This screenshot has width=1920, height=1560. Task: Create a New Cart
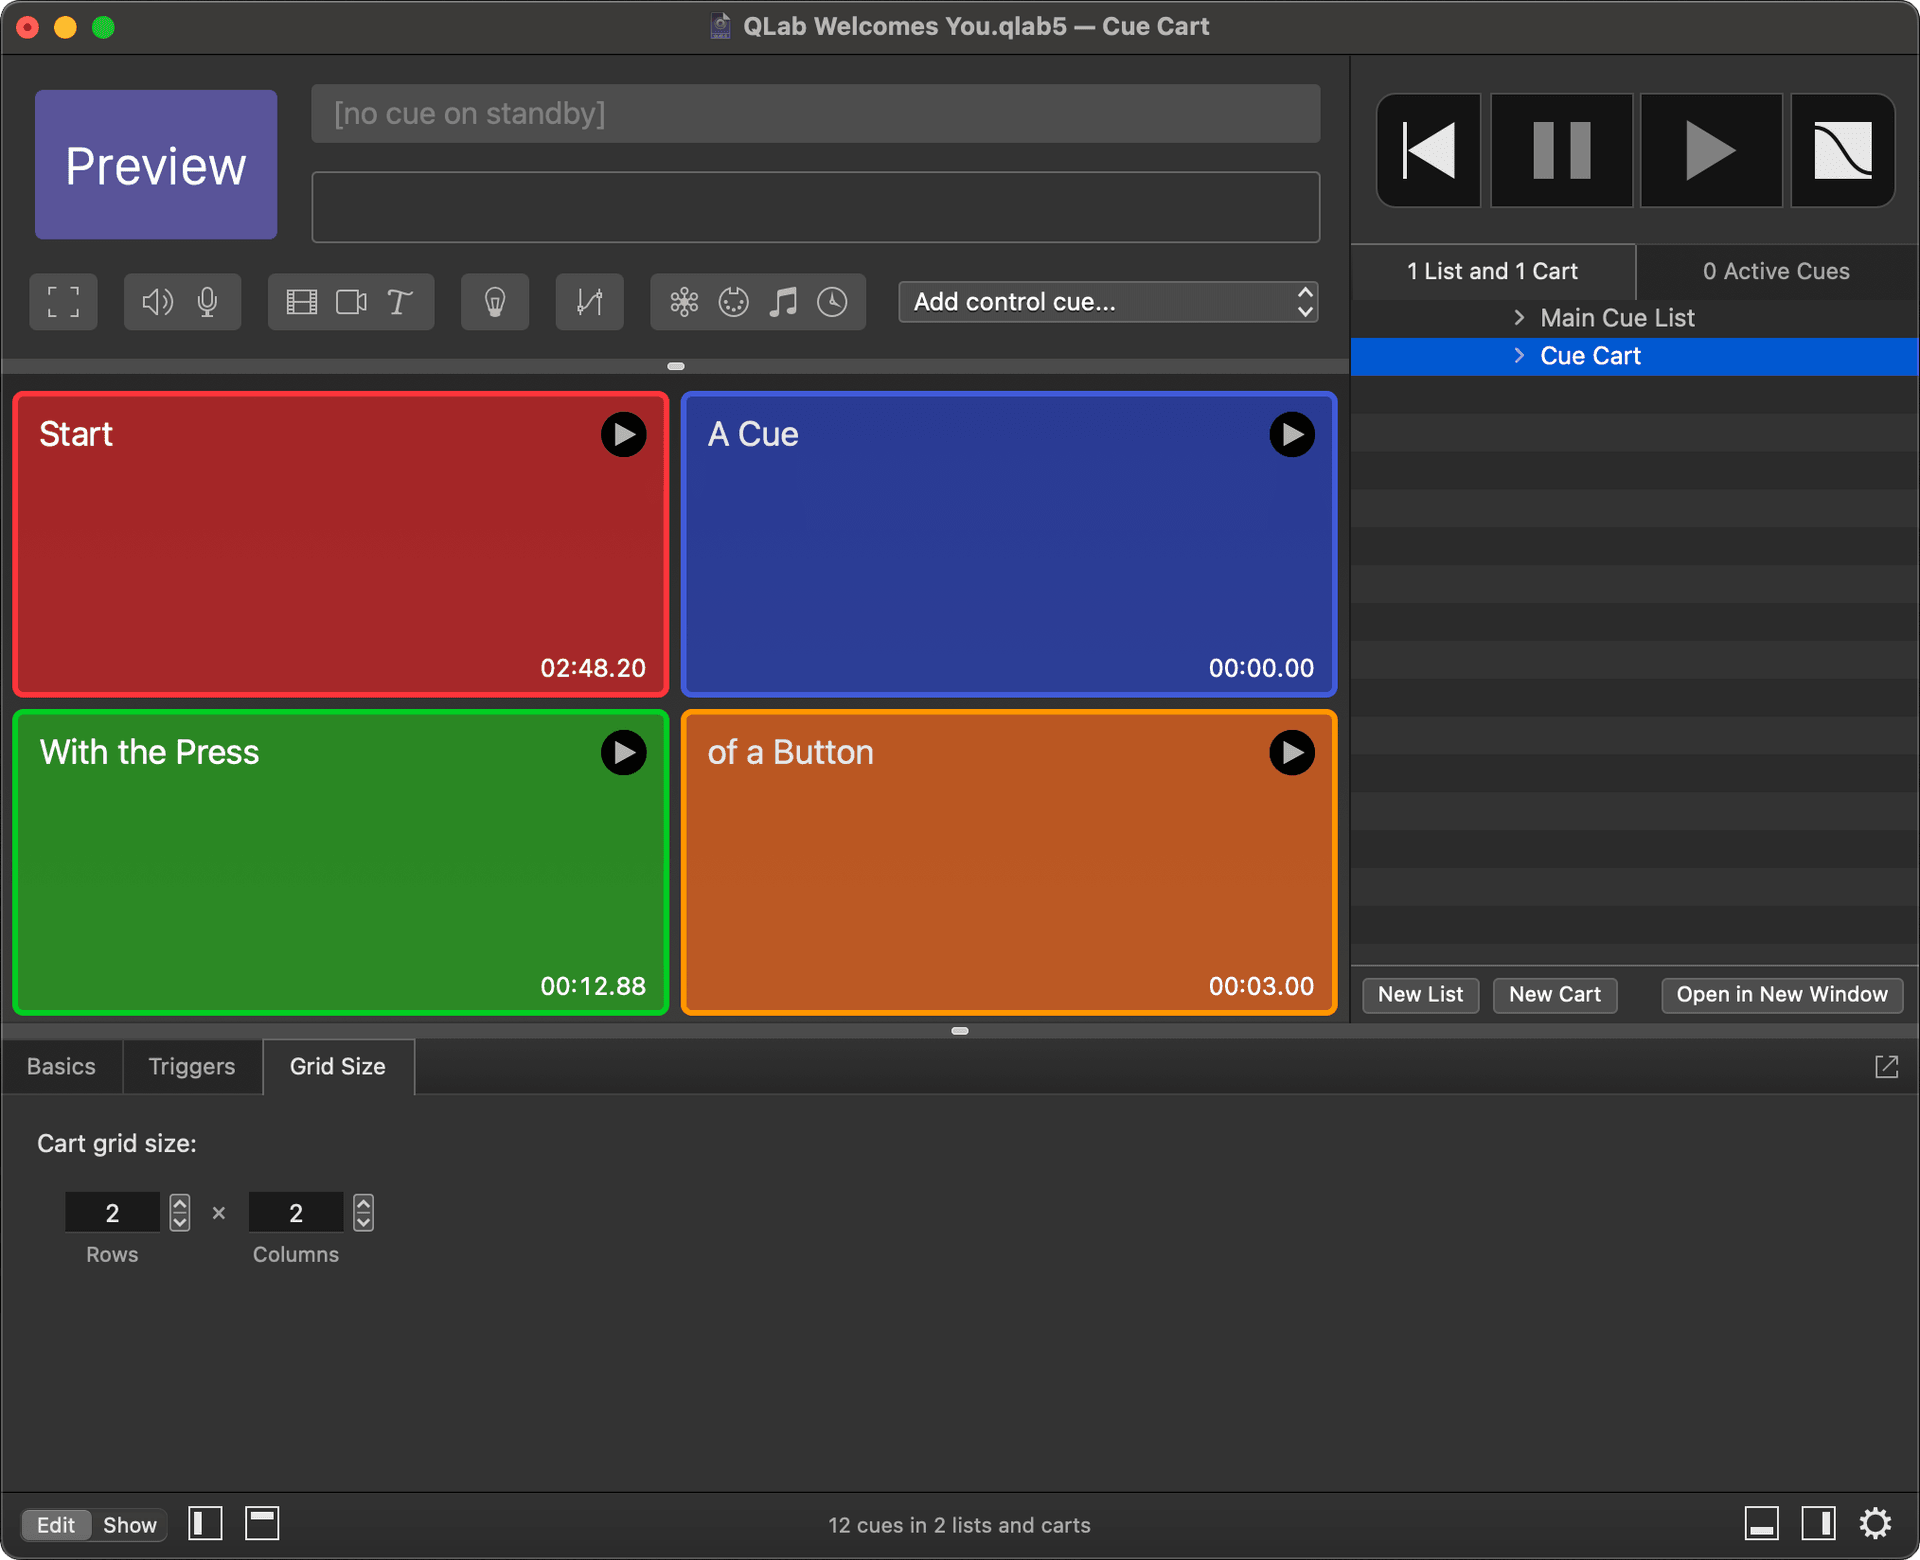point(1554,994)
